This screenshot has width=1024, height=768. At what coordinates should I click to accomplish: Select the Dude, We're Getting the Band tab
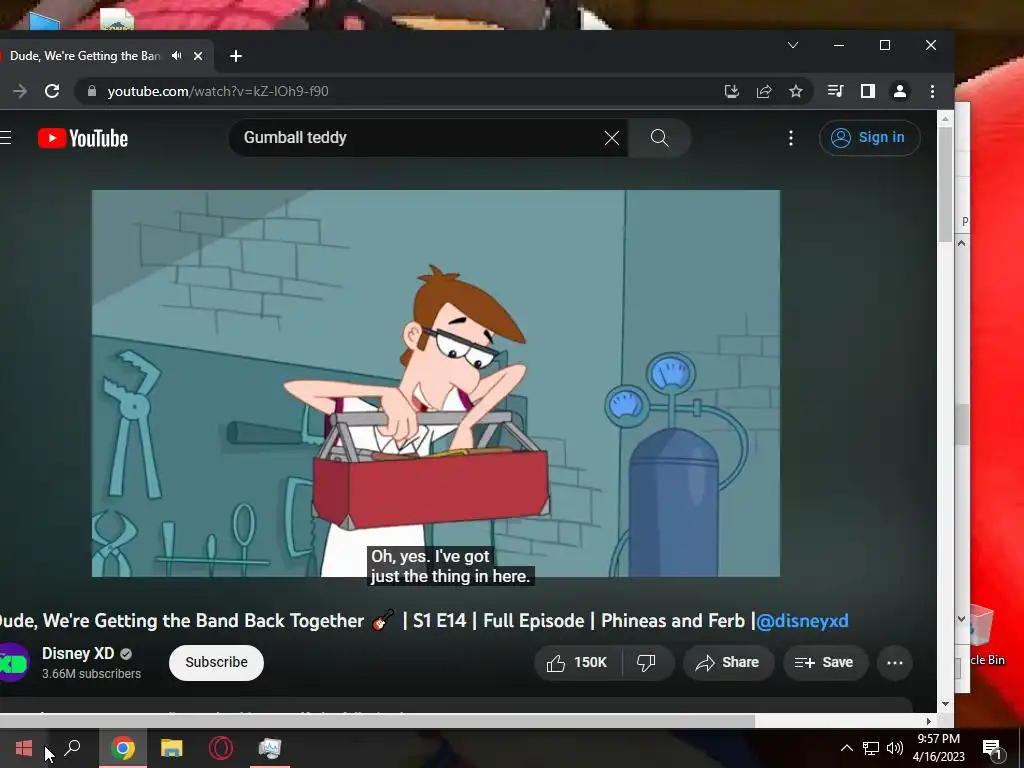pyautogui.click(x=85, y=56)
